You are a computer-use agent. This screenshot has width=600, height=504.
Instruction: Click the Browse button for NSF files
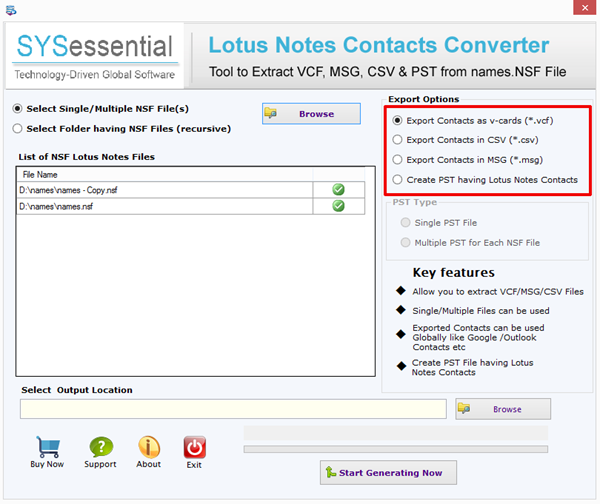click(x=311, y=114)
